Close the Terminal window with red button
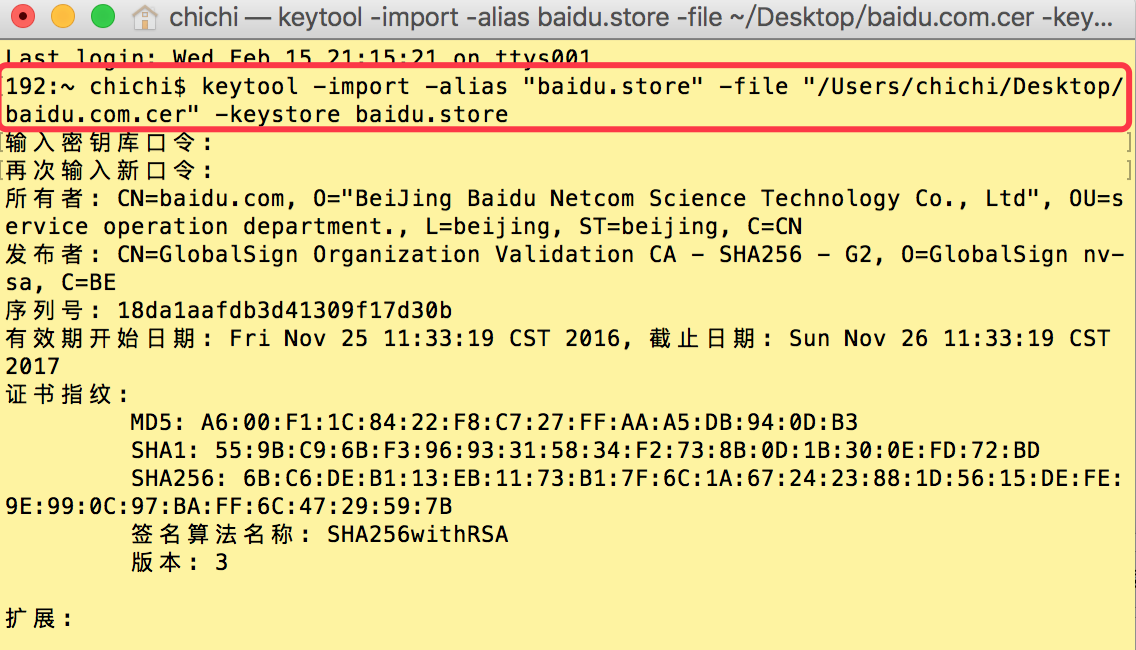 click(23, 16)
